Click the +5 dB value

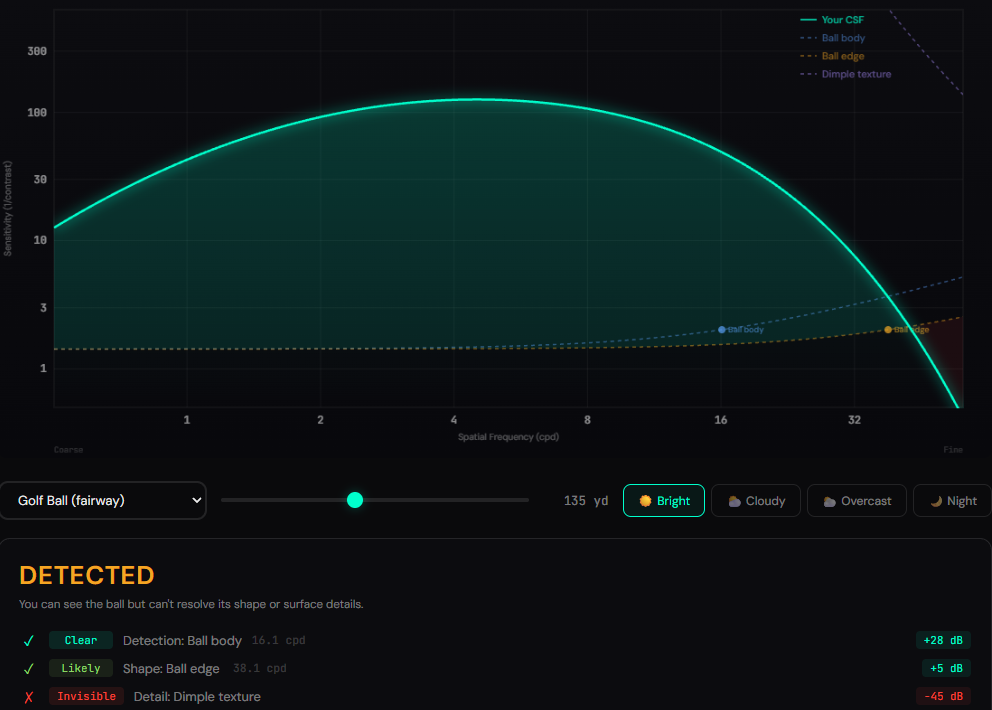click(x=946, y=668)
